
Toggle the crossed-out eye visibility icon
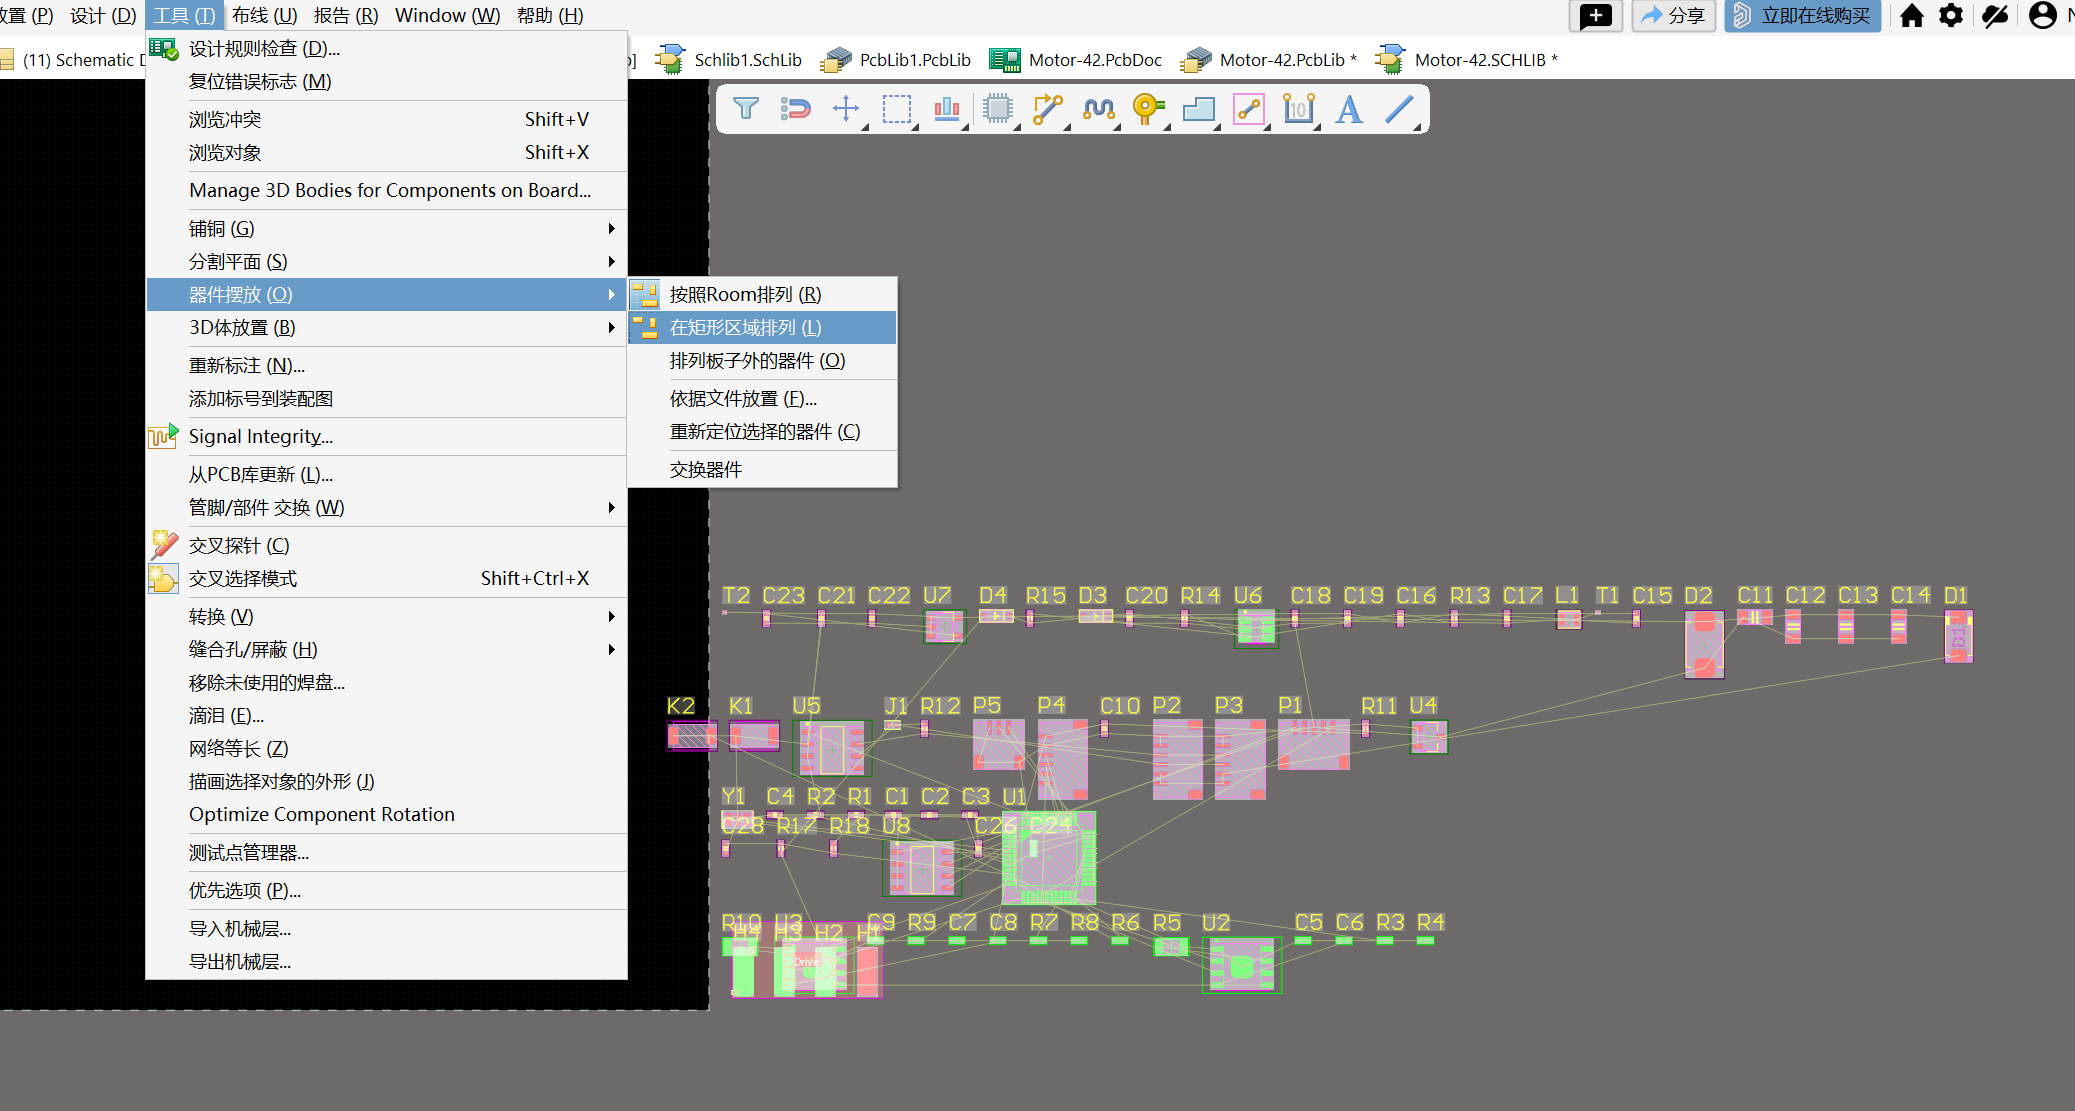1994,16
